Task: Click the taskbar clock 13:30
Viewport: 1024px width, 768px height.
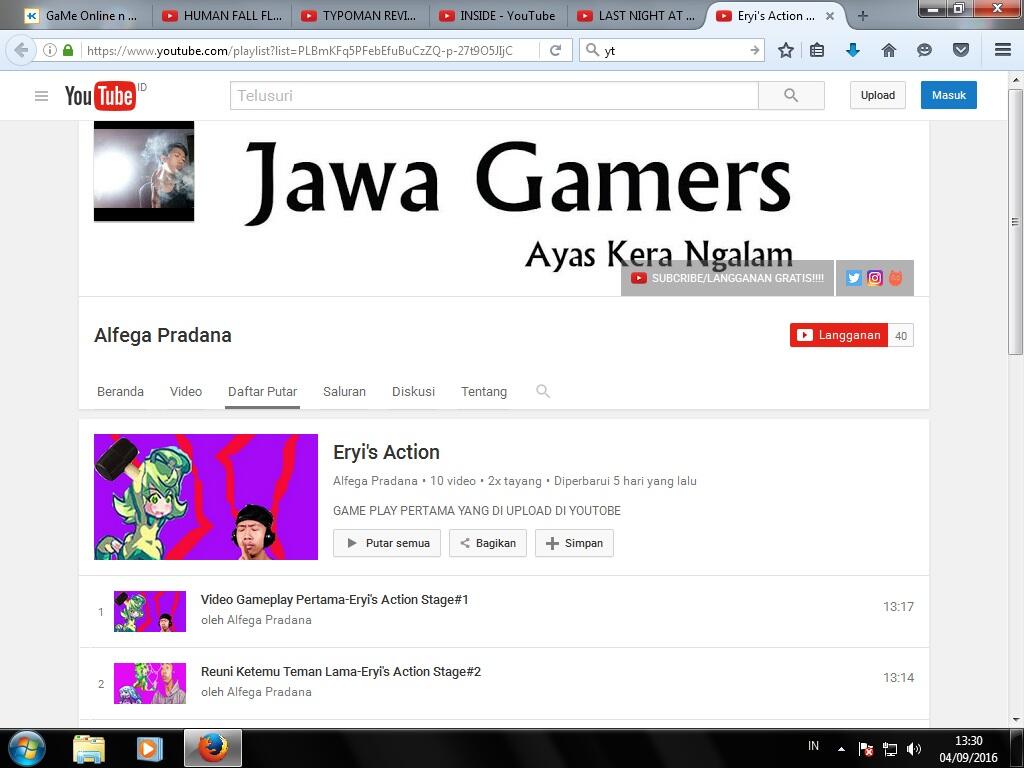Action: click(968, 741)
